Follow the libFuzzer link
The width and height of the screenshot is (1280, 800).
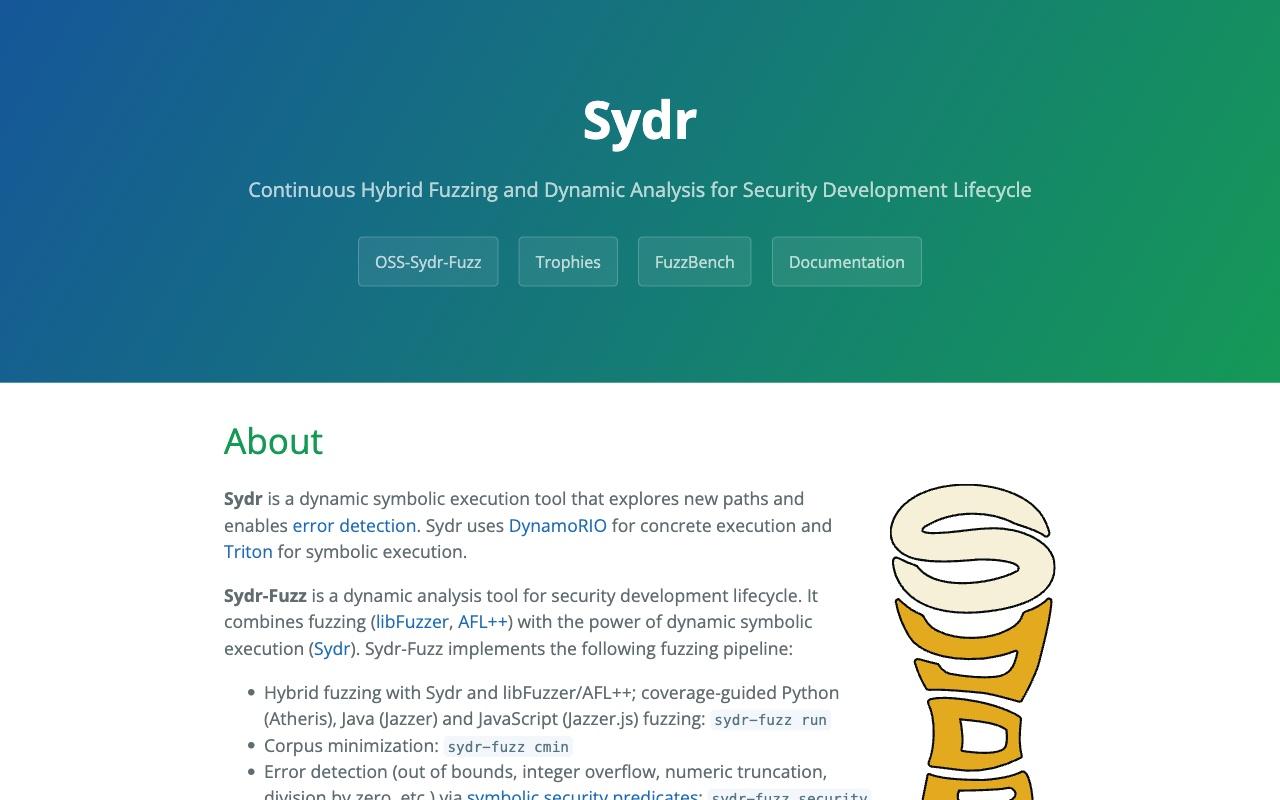tap(412, 621)
